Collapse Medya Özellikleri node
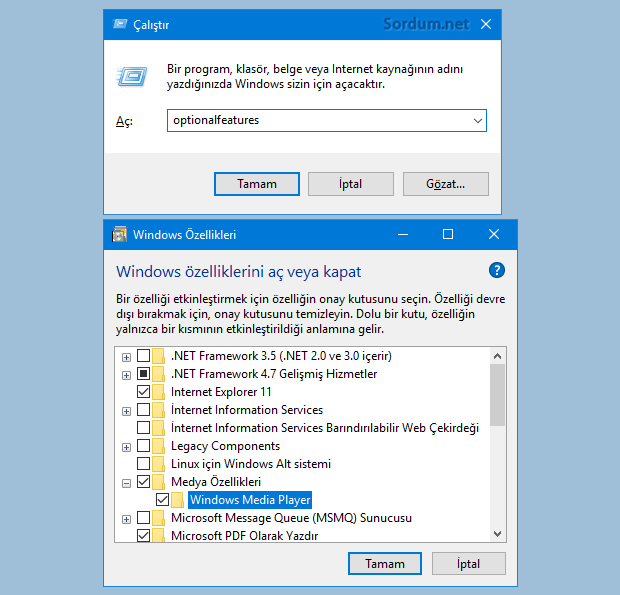 point(126,484)
